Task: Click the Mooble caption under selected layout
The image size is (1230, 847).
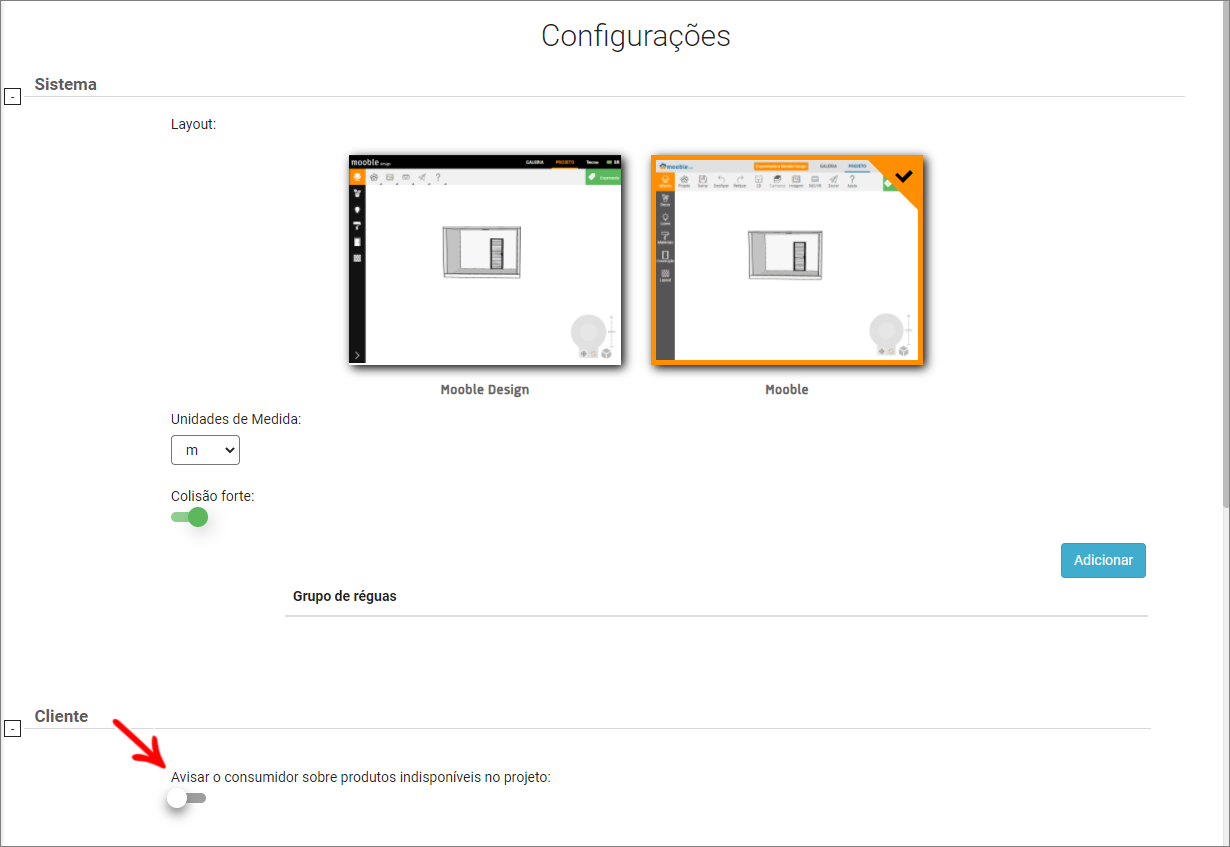Action: coord(787,390)
